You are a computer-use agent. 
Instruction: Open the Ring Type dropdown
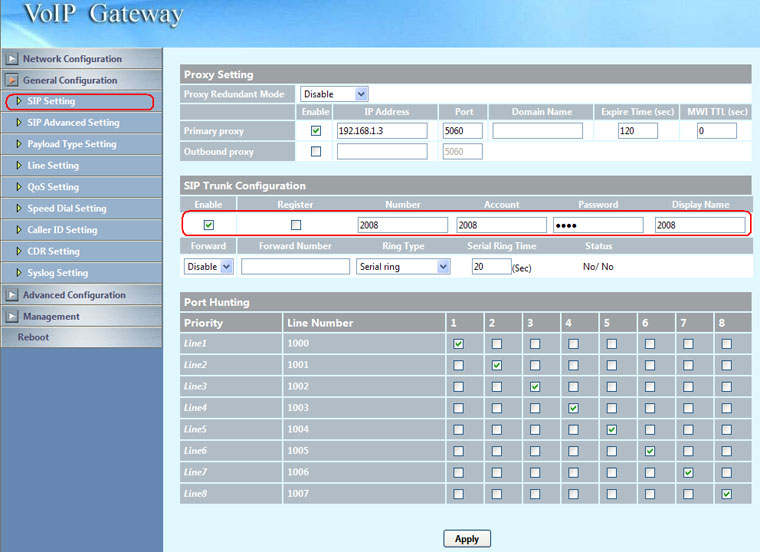click(x=402, y=267)
